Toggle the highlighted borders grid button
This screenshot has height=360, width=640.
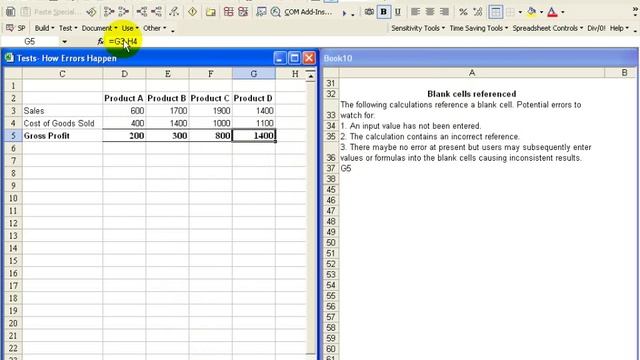coord(496,12)
